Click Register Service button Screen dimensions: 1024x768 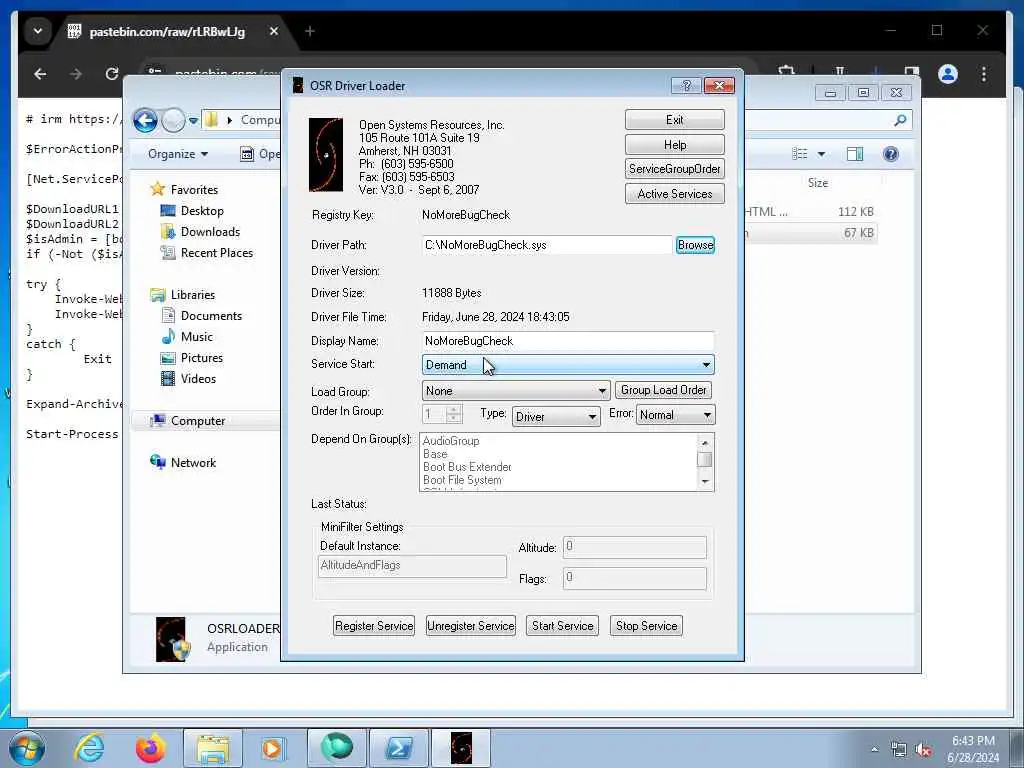click(374, 626)
